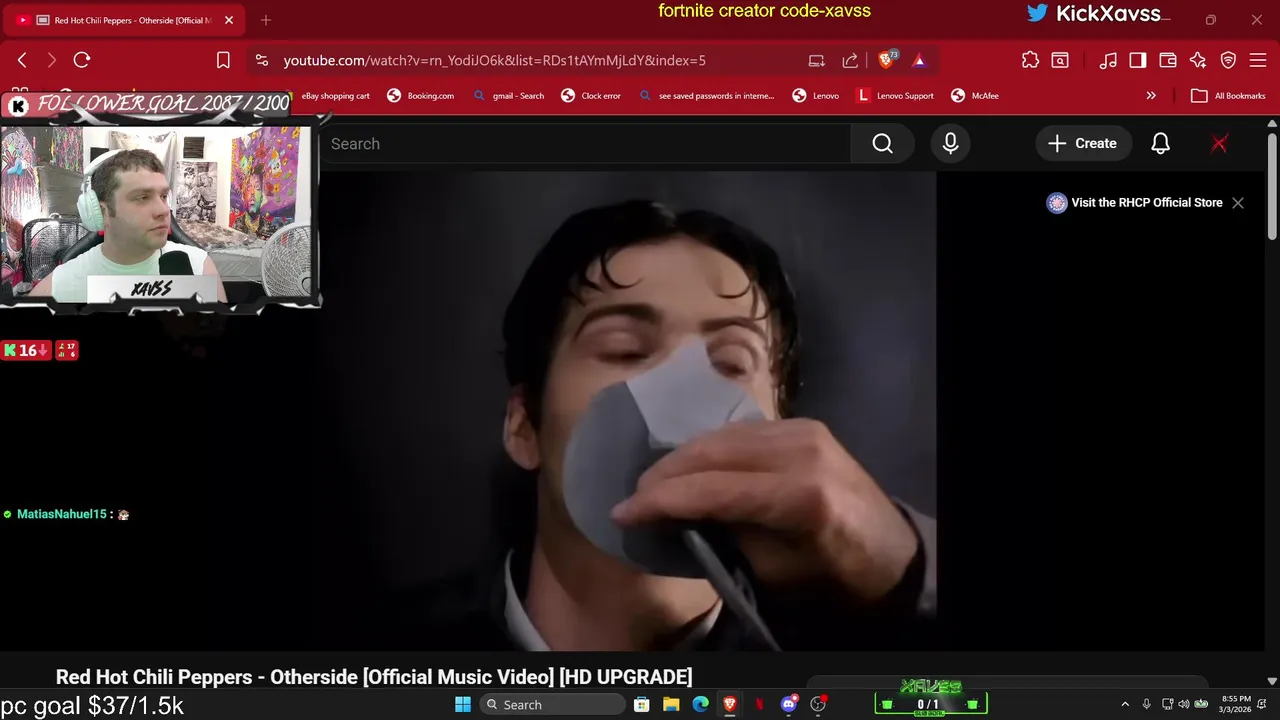1280x720 pixels.
Task: Open File Explorer from taskbar
Action: [x=671, y=705]
